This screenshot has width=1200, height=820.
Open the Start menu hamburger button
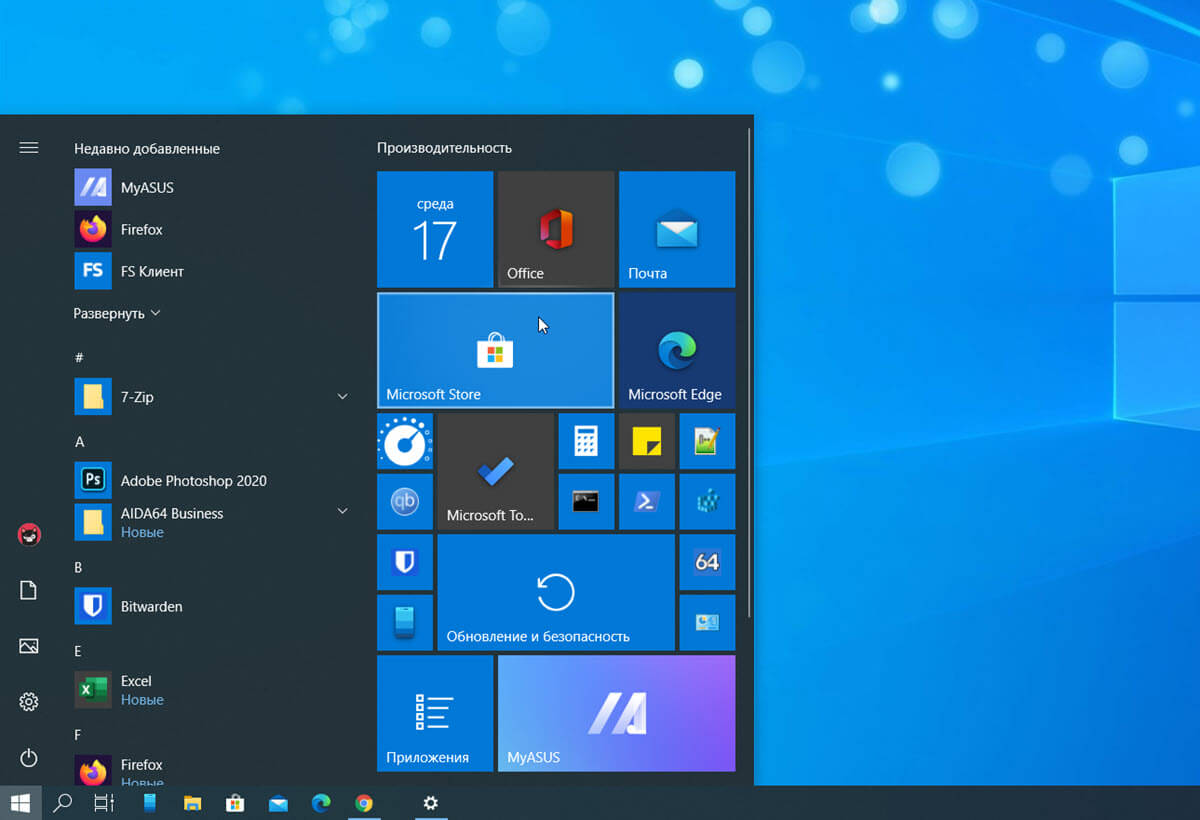[28, 147]
